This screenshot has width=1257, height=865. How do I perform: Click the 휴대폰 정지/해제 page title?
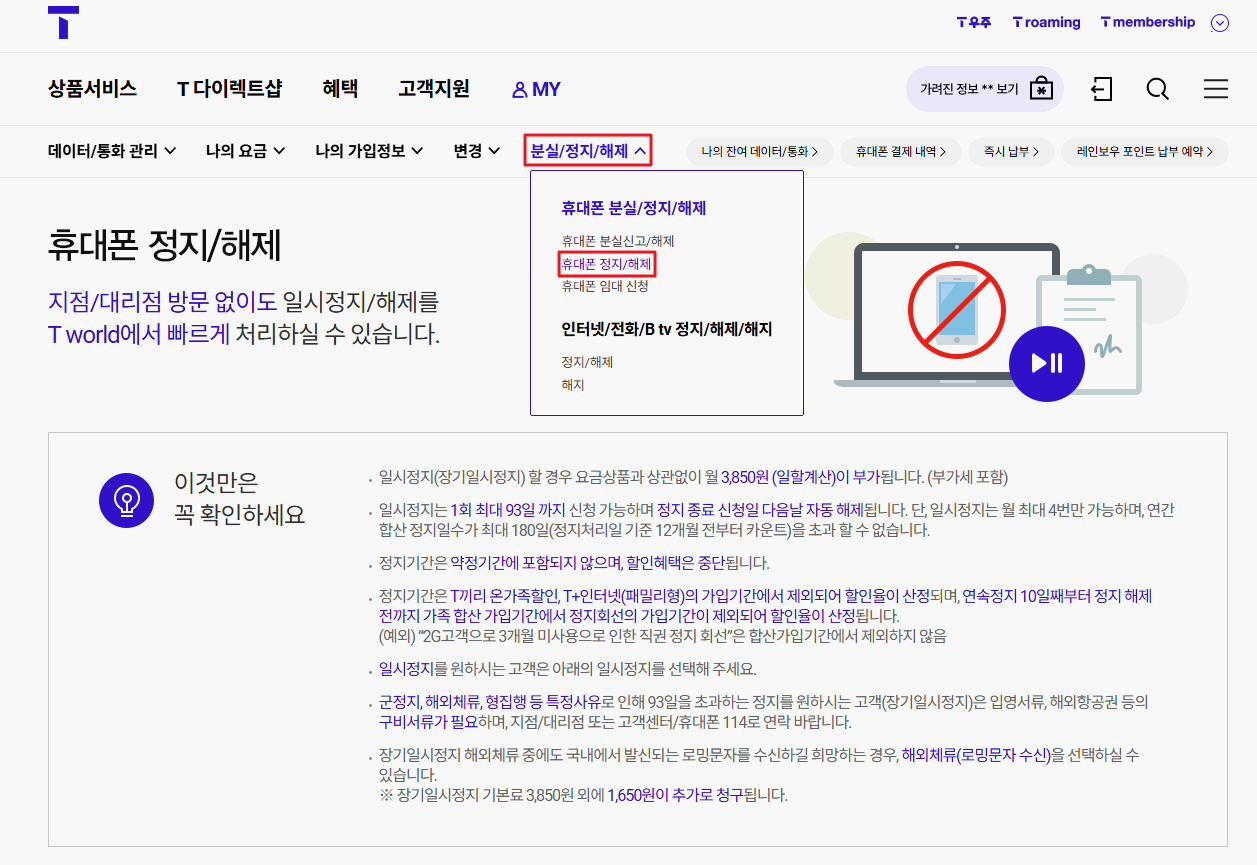(165, 245)
